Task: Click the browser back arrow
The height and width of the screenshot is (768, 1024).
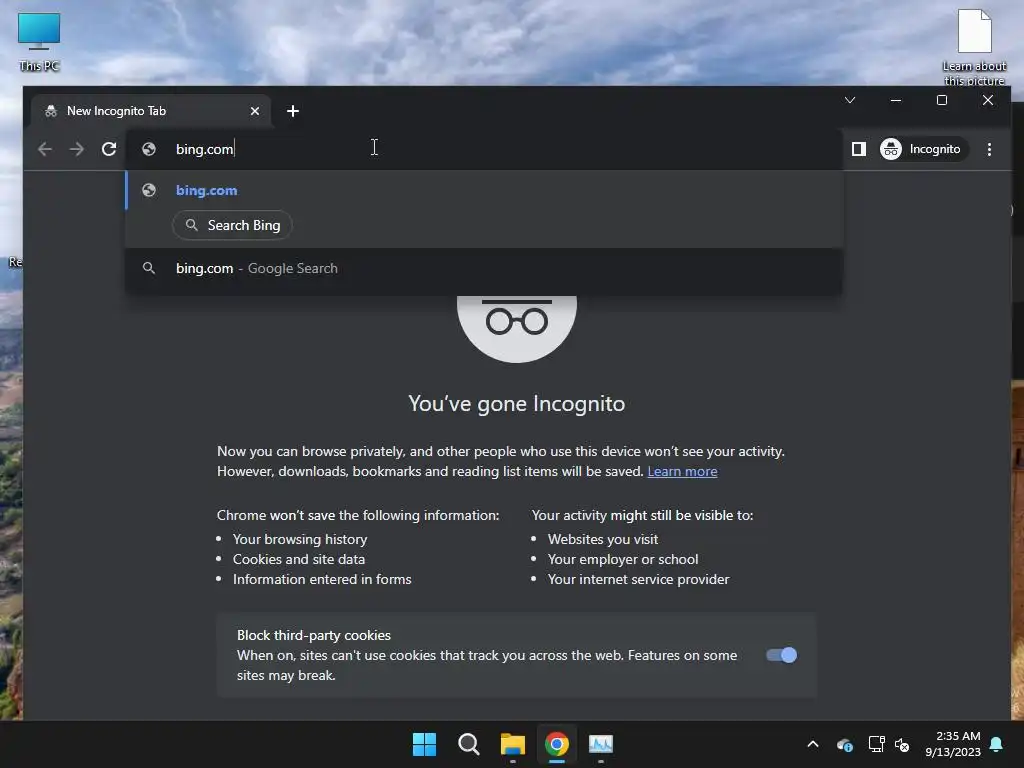Action: tap(44, 150)
